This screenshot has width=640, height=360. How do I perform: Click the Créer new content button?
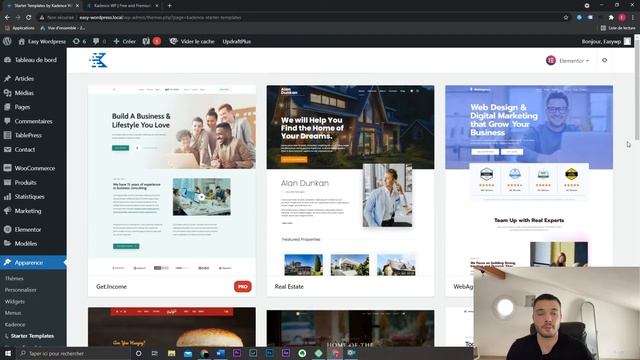point(124,41)
